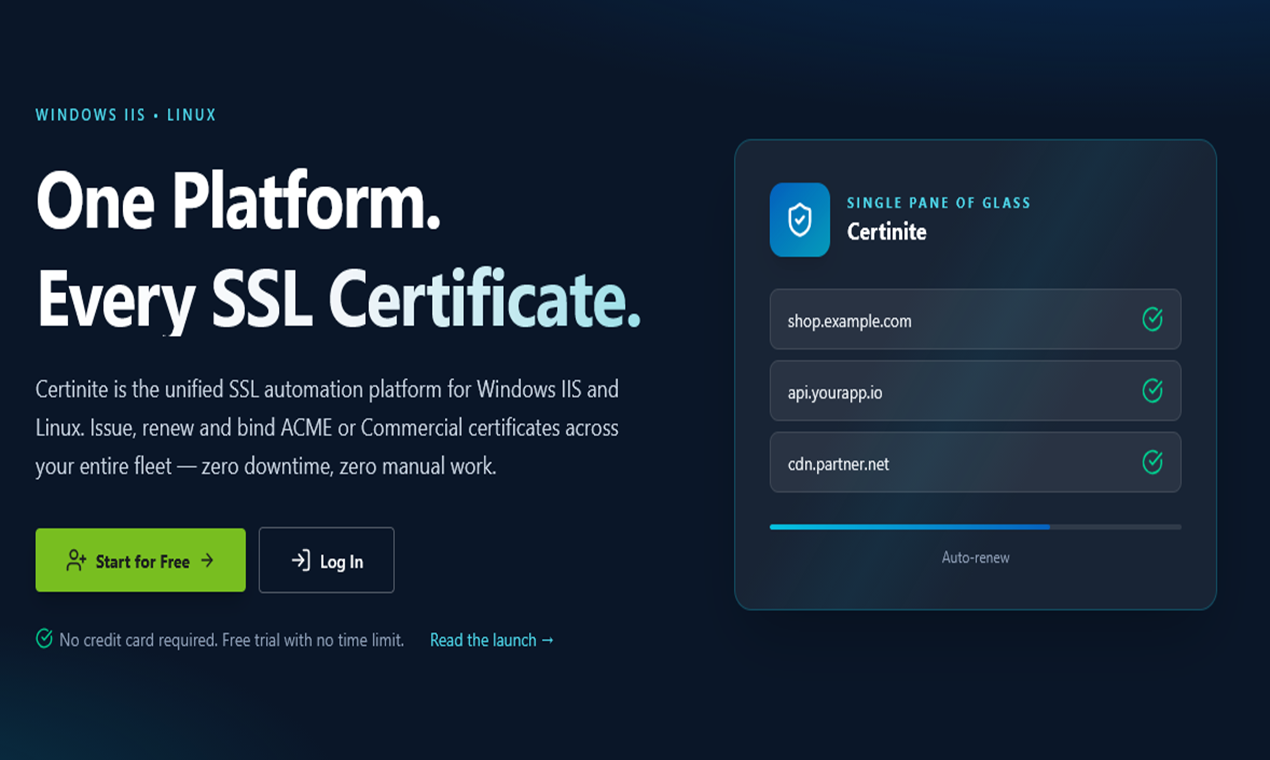The width and height of the screenshot is (1270, 760).
Task: Click the One Platform. headline
Action: click(238, 202)
